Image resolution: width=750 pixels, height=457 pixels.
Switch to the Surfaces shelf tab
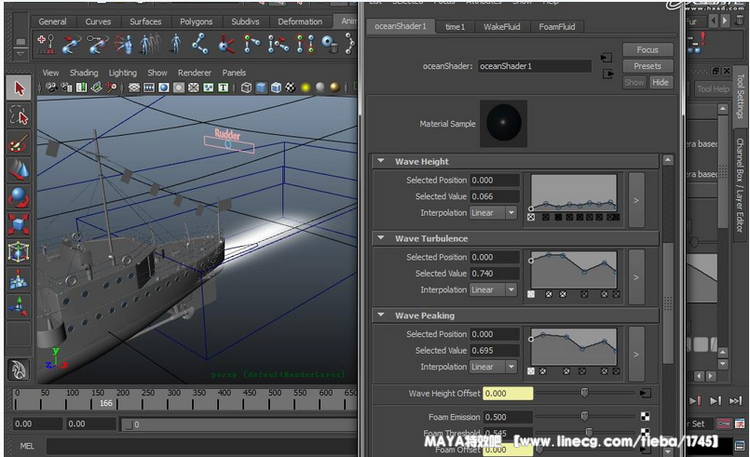145,22
